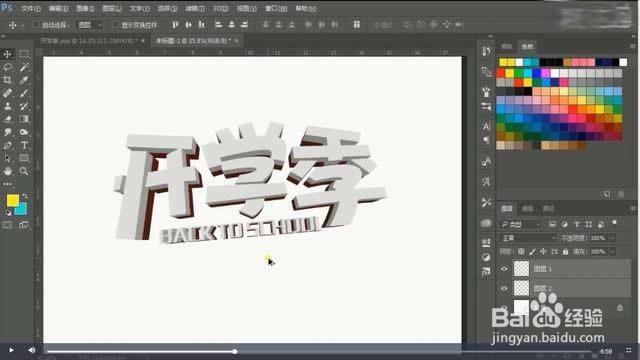Select the Rectangle shape tool

(24, 158)
